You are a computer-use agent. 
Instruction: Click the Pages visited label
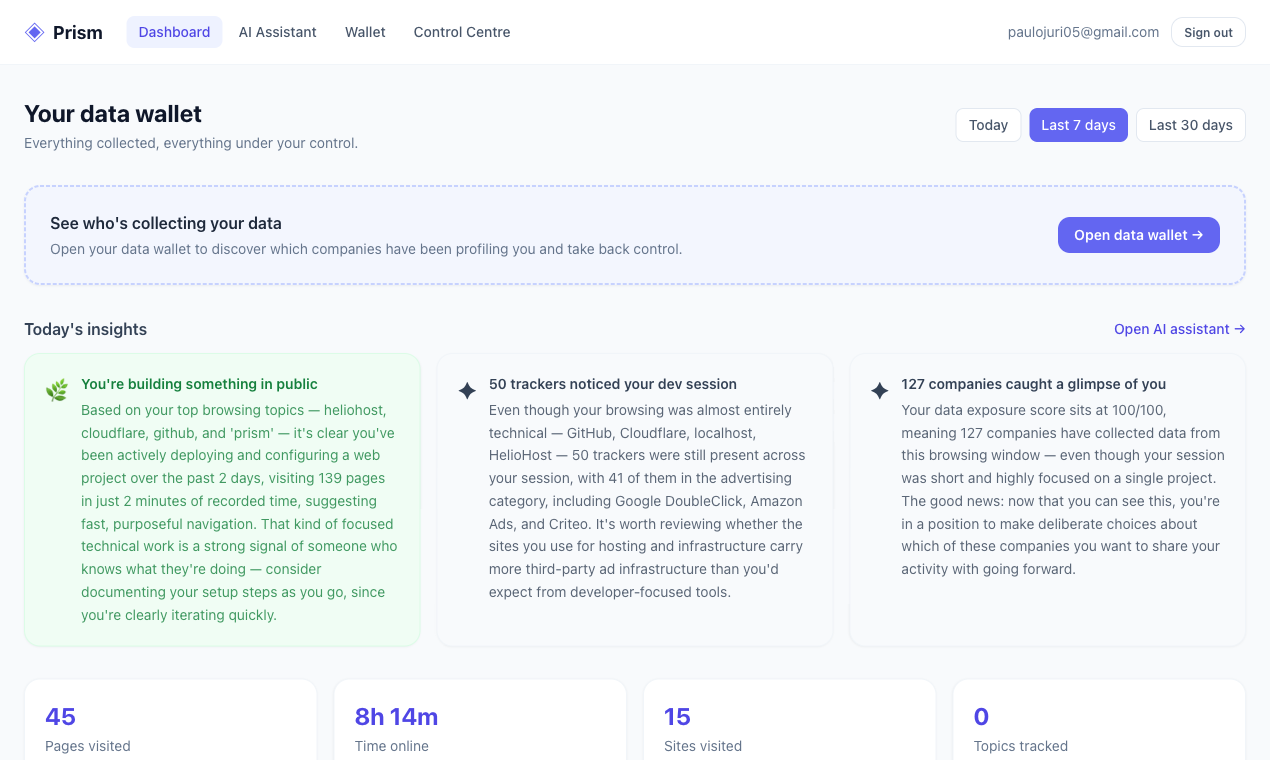(88, 746)
